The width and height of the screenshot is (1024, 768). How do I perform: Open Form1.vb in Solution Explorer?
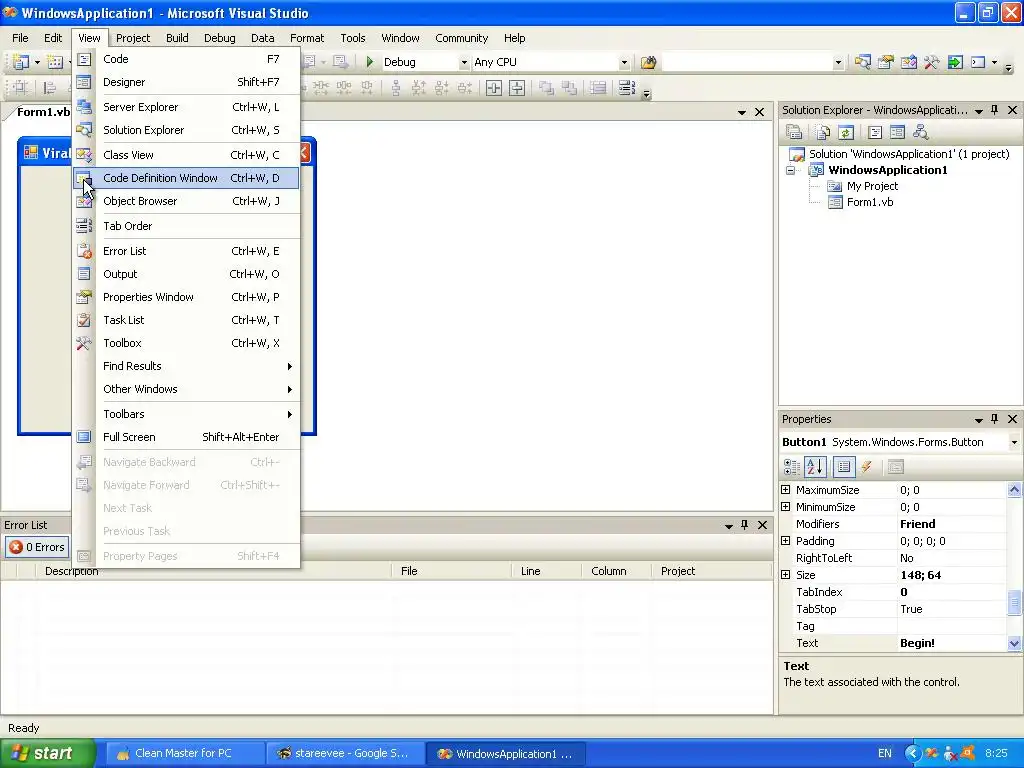pyautogui.click(x=870, y=202)
